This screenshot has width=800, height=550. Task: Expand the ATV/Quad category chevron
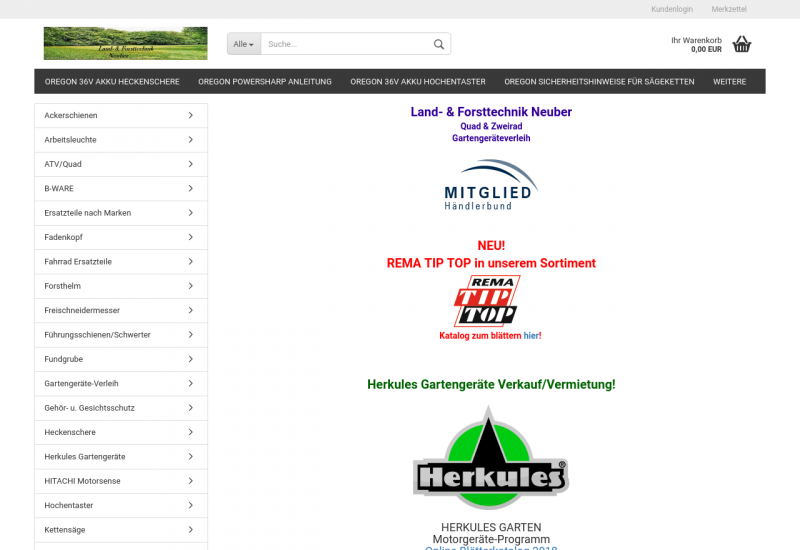coord(190,164)
